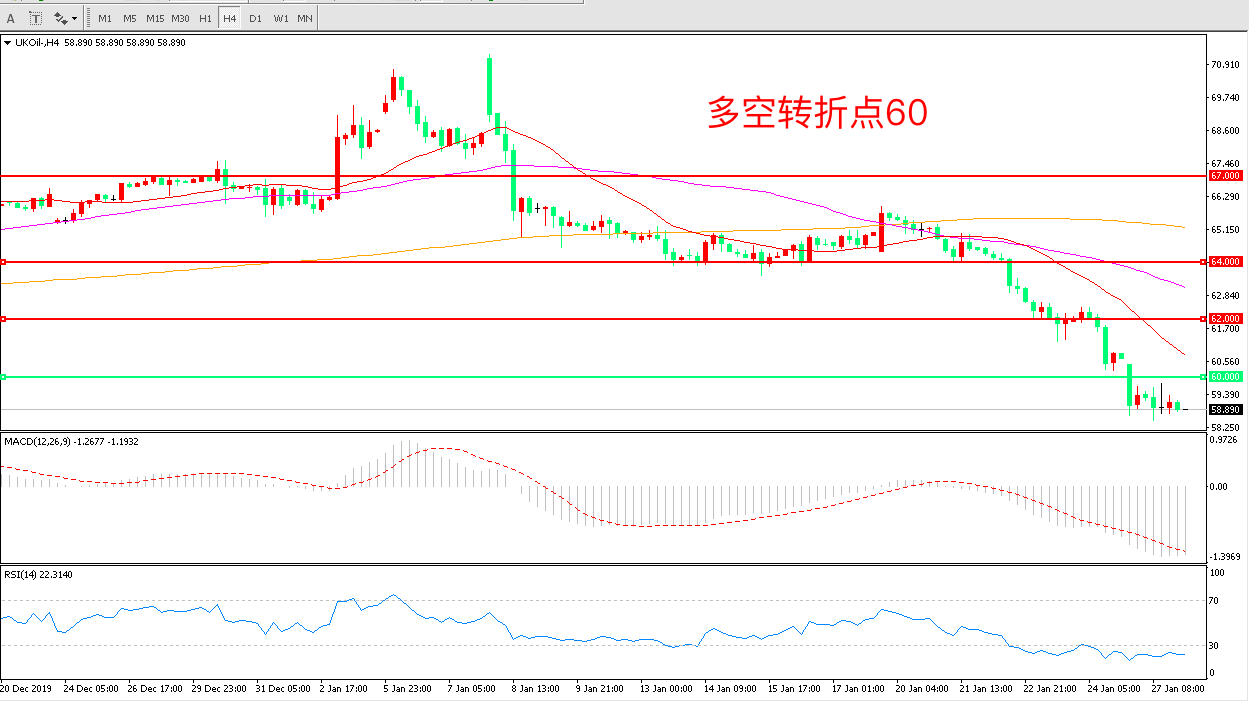The image size is (1249, 701).
Task: Click the green 60.000 level label
Action: coord(1225,377)
